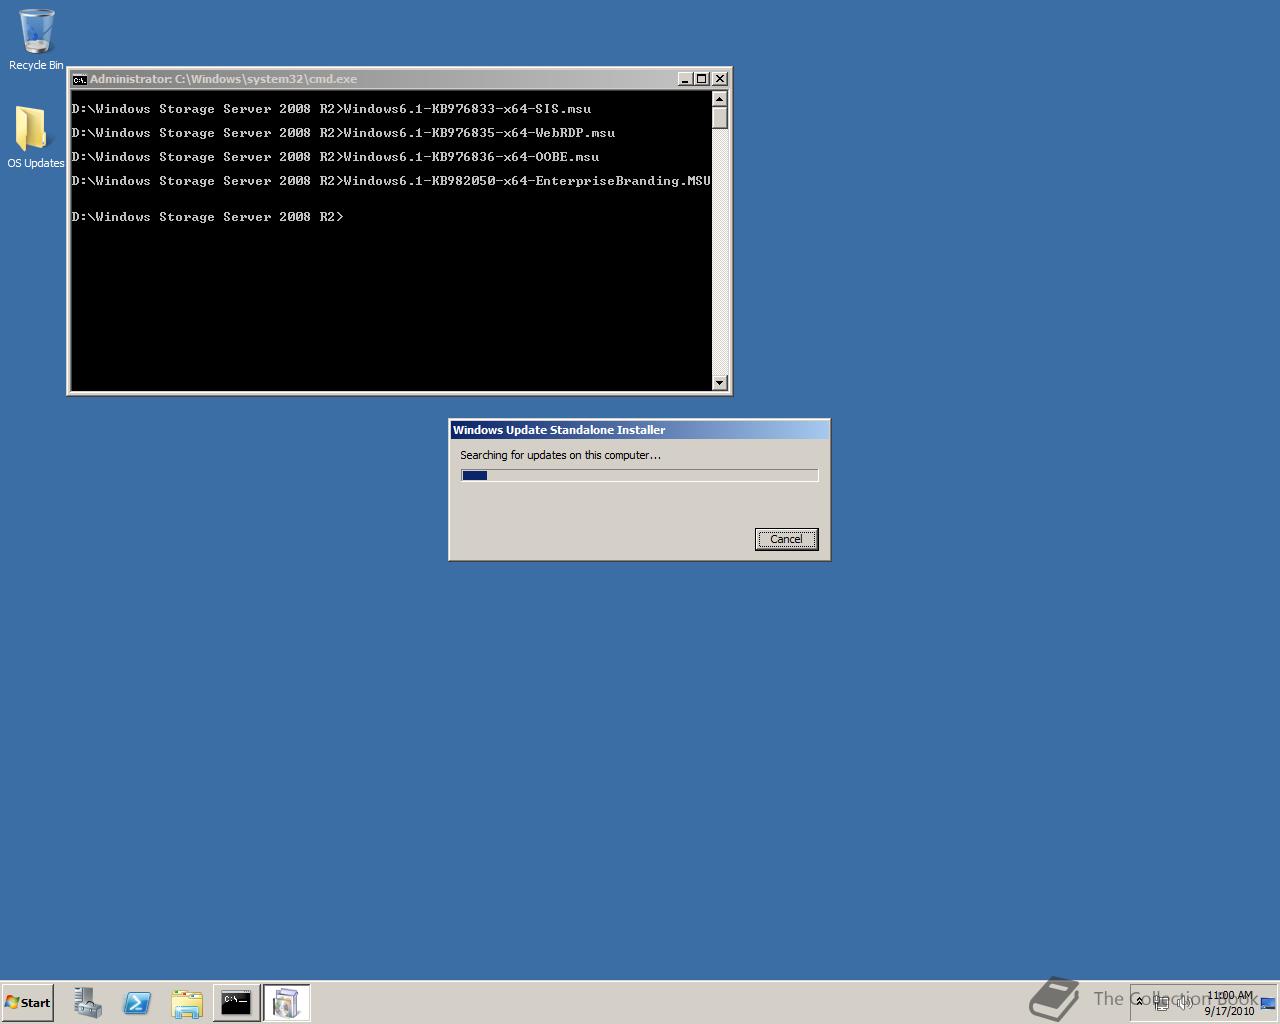
Task: Click the cmd vertical scrollbar thumb
Action: (x=720, y=117)
